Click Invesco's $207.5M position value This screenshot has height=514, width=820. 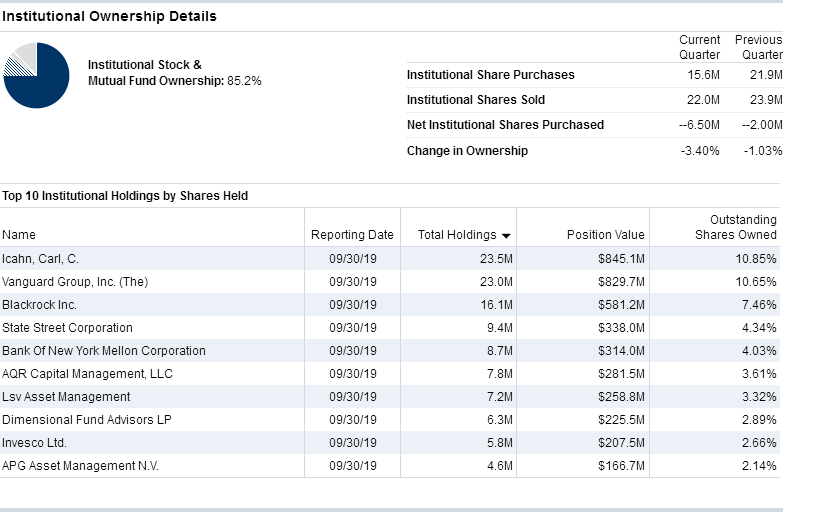click(621, 443)
